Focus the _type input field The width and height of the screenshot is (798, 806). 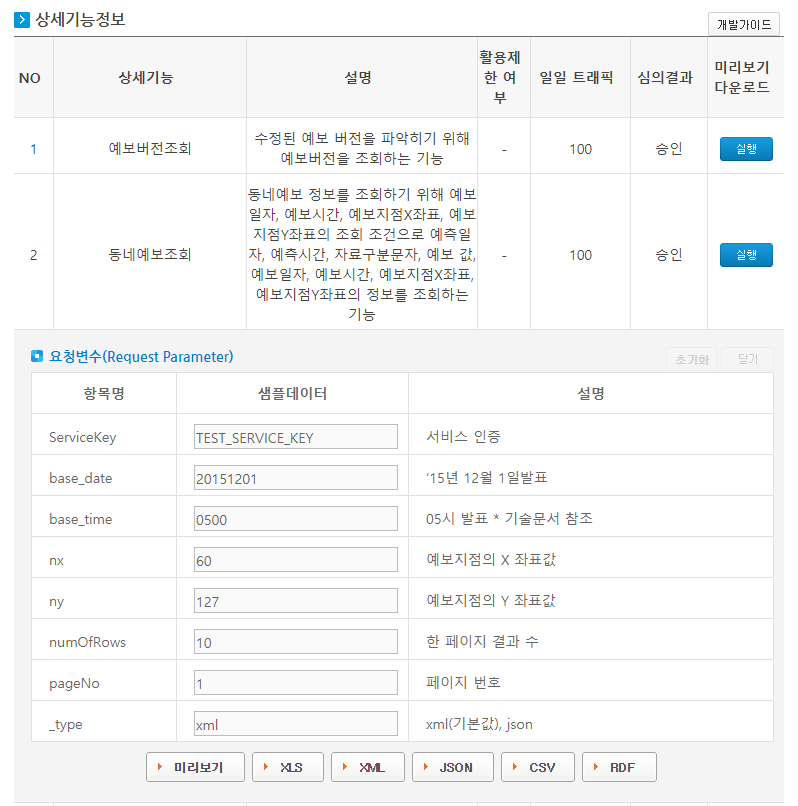(x=296, y=724)
